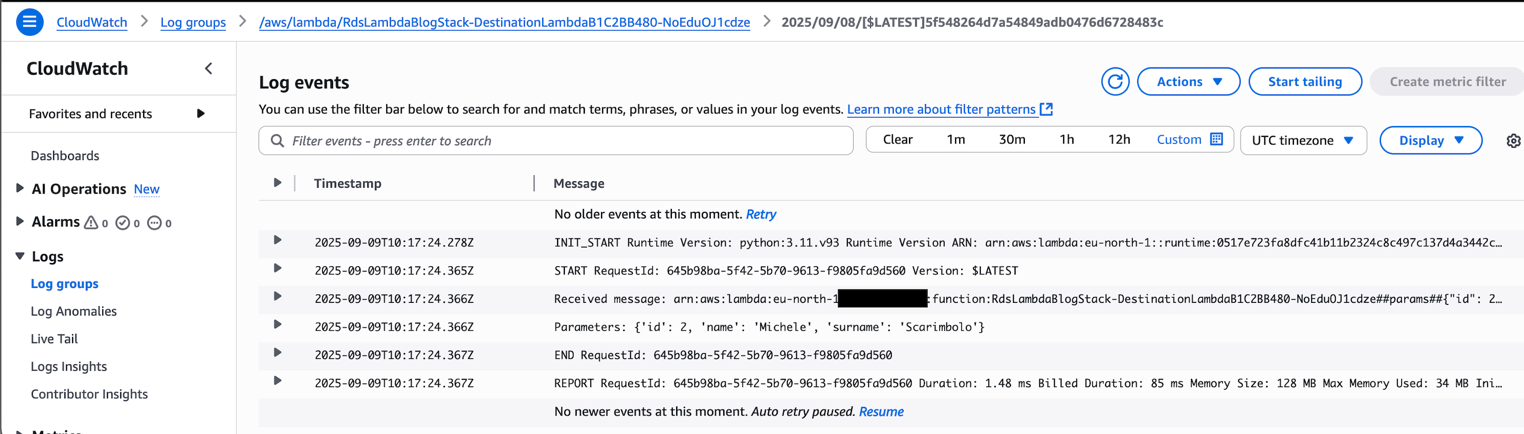Screen dimensions: 1524x434
Task: Select the 1h time range
Action: click(x=1067, y=140)
